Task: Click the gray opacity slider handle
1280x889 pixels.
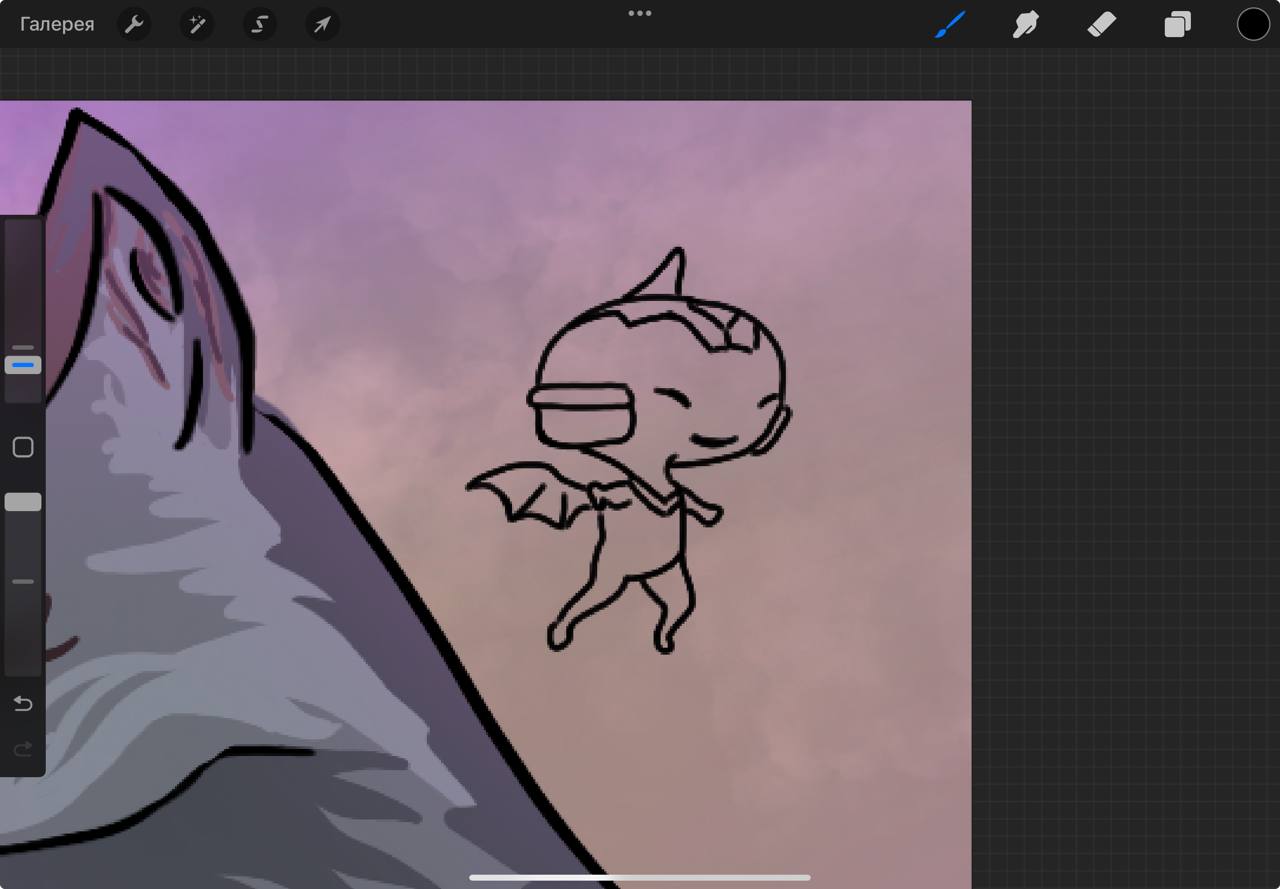Action: (x=23, y=502)
